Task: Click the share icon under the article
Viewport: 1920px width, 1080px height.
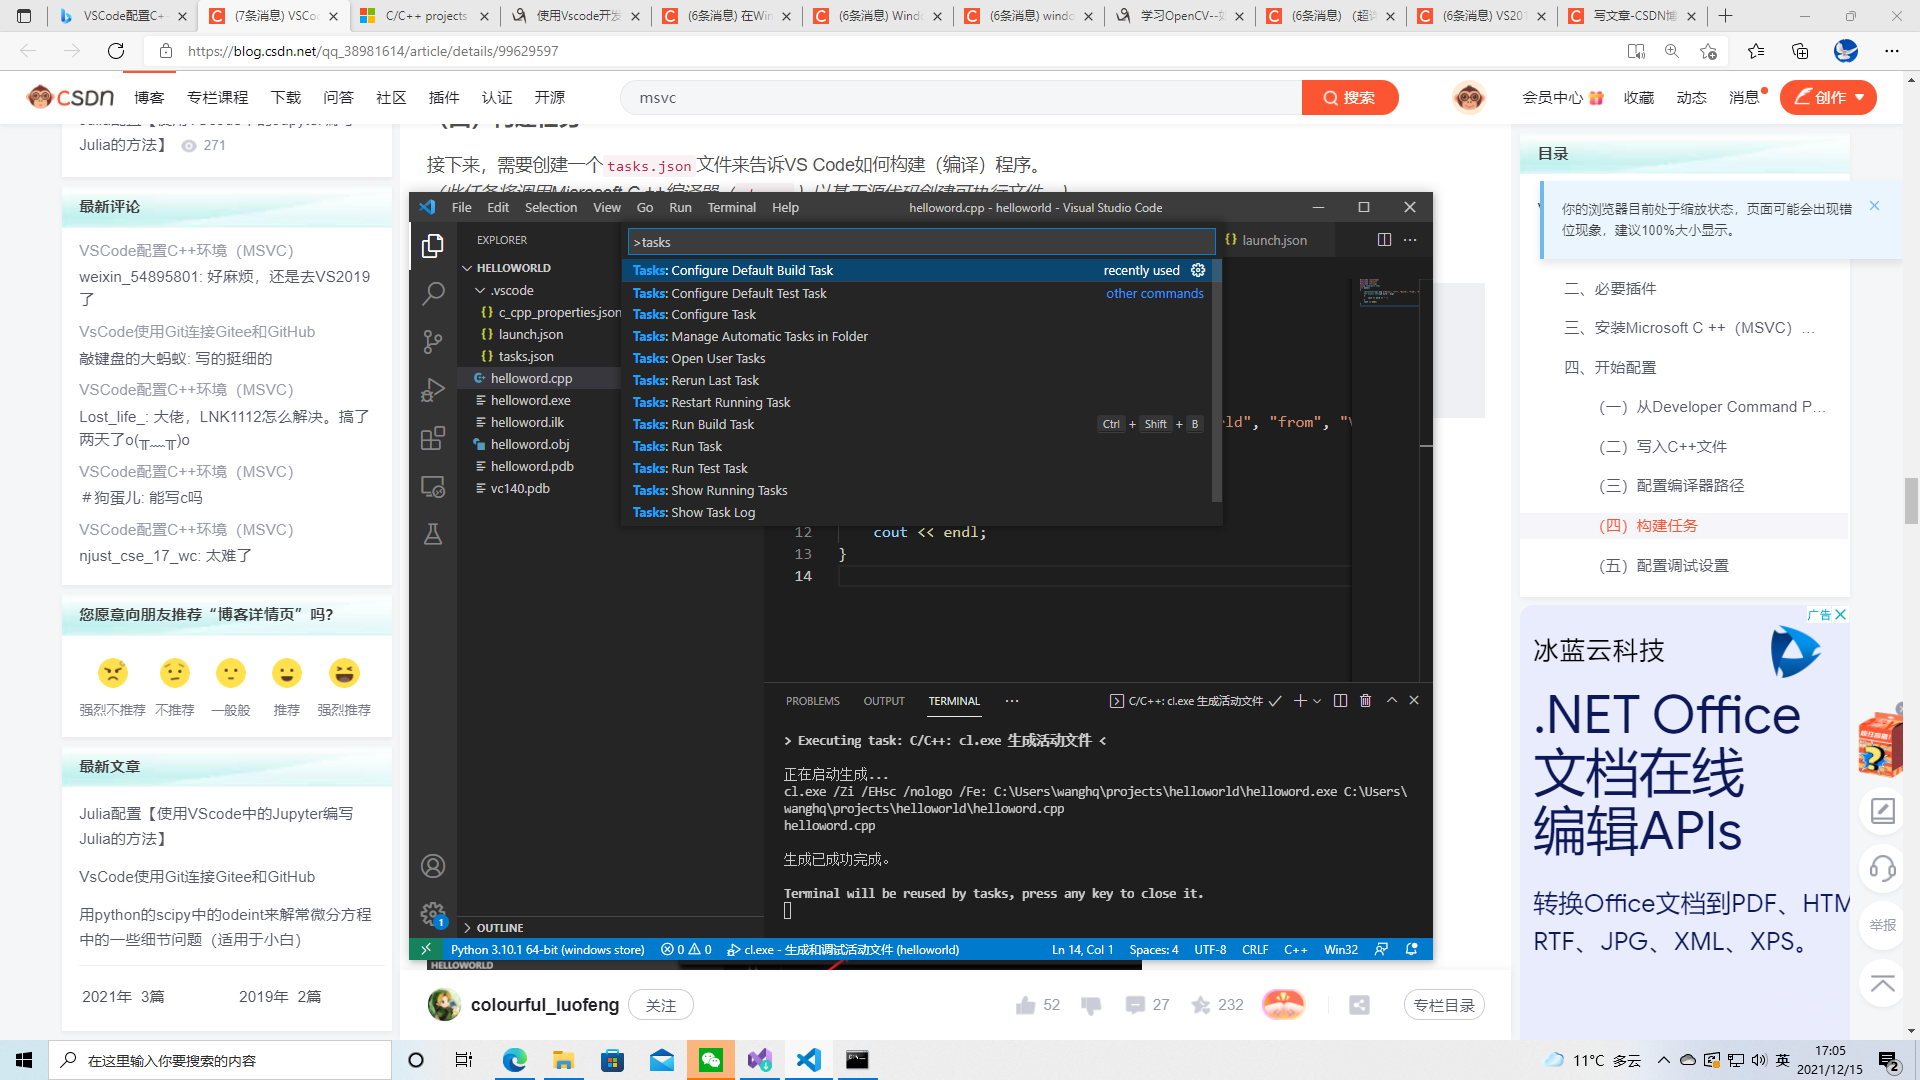Action: [x=1359, y=1005]
